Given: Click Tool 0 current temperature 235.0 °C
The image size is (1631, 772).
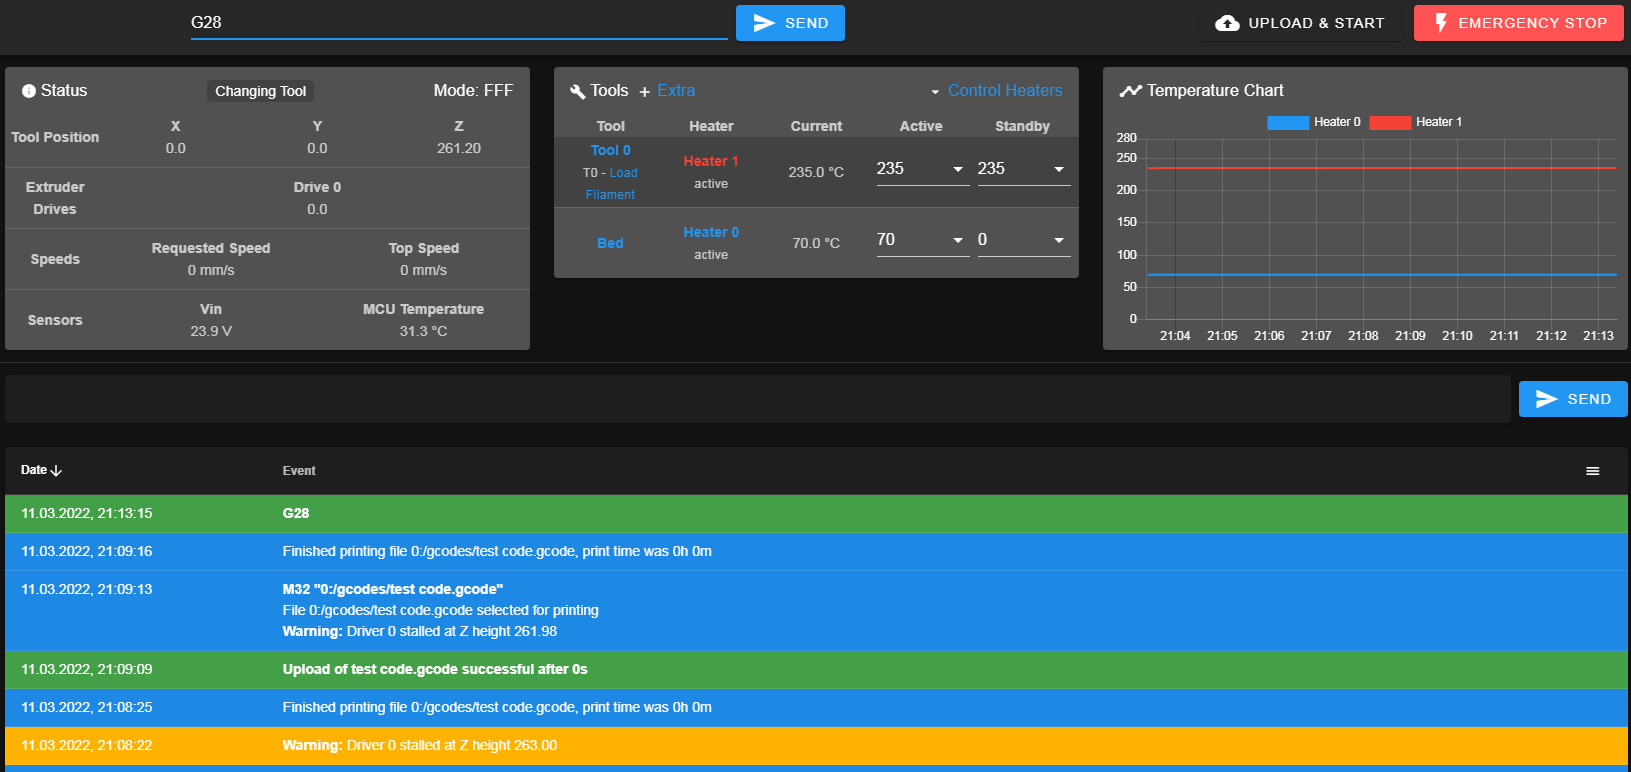Looking at the screenshot, I should pos(816,172).
